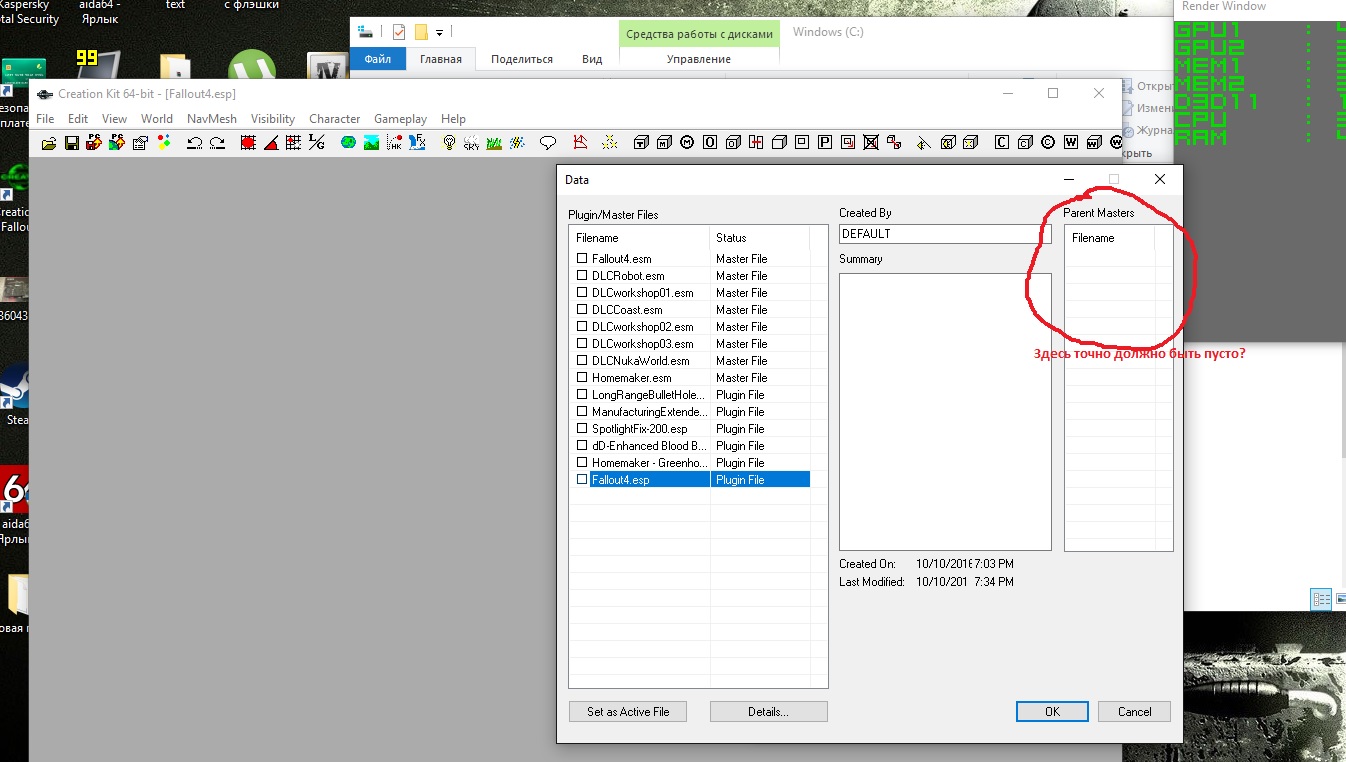Click the new folder icon in Explorer title bar
This screenshot has height=762, width=1346.
tap(422, 32)
